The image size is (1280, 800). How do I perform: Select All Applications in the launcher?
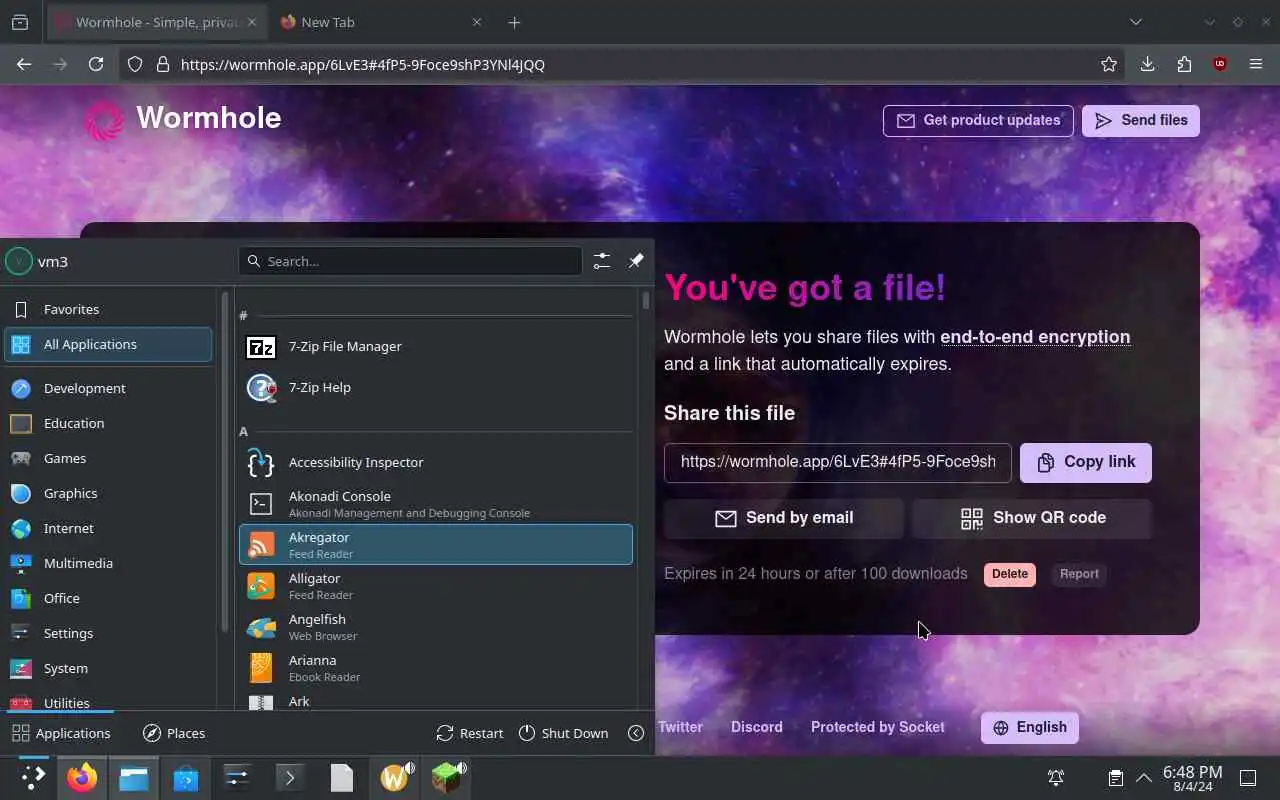[108, 344]
